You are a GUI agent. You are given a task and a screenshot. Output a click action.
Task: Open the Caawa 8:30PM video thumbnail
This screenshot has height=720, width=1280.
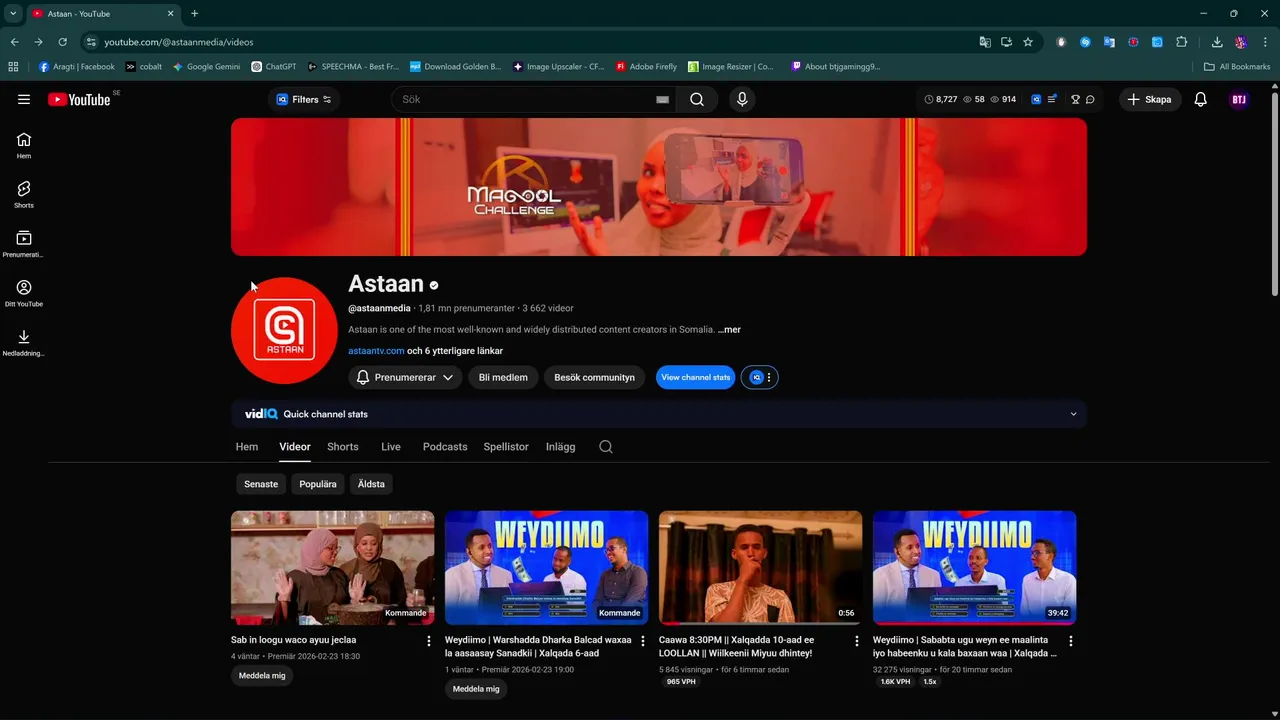coord(760,567)
